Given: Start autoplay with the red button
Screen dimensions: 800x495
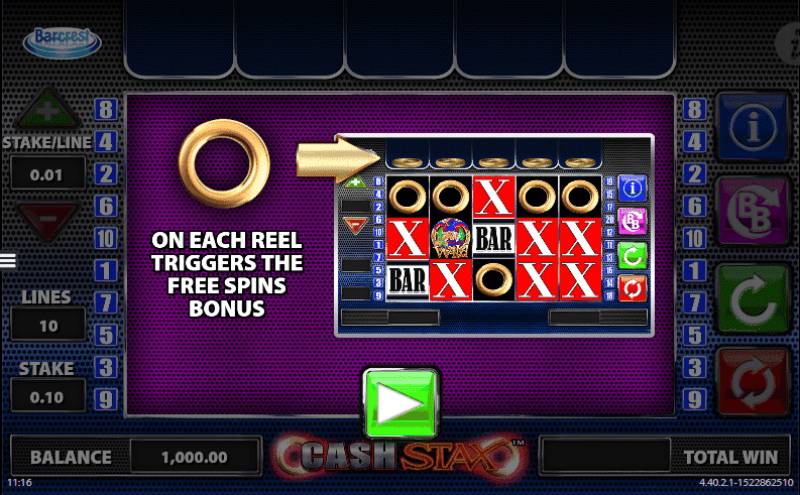Looking at the screenshot, I should pyautogui.click(x=753, y=382).
